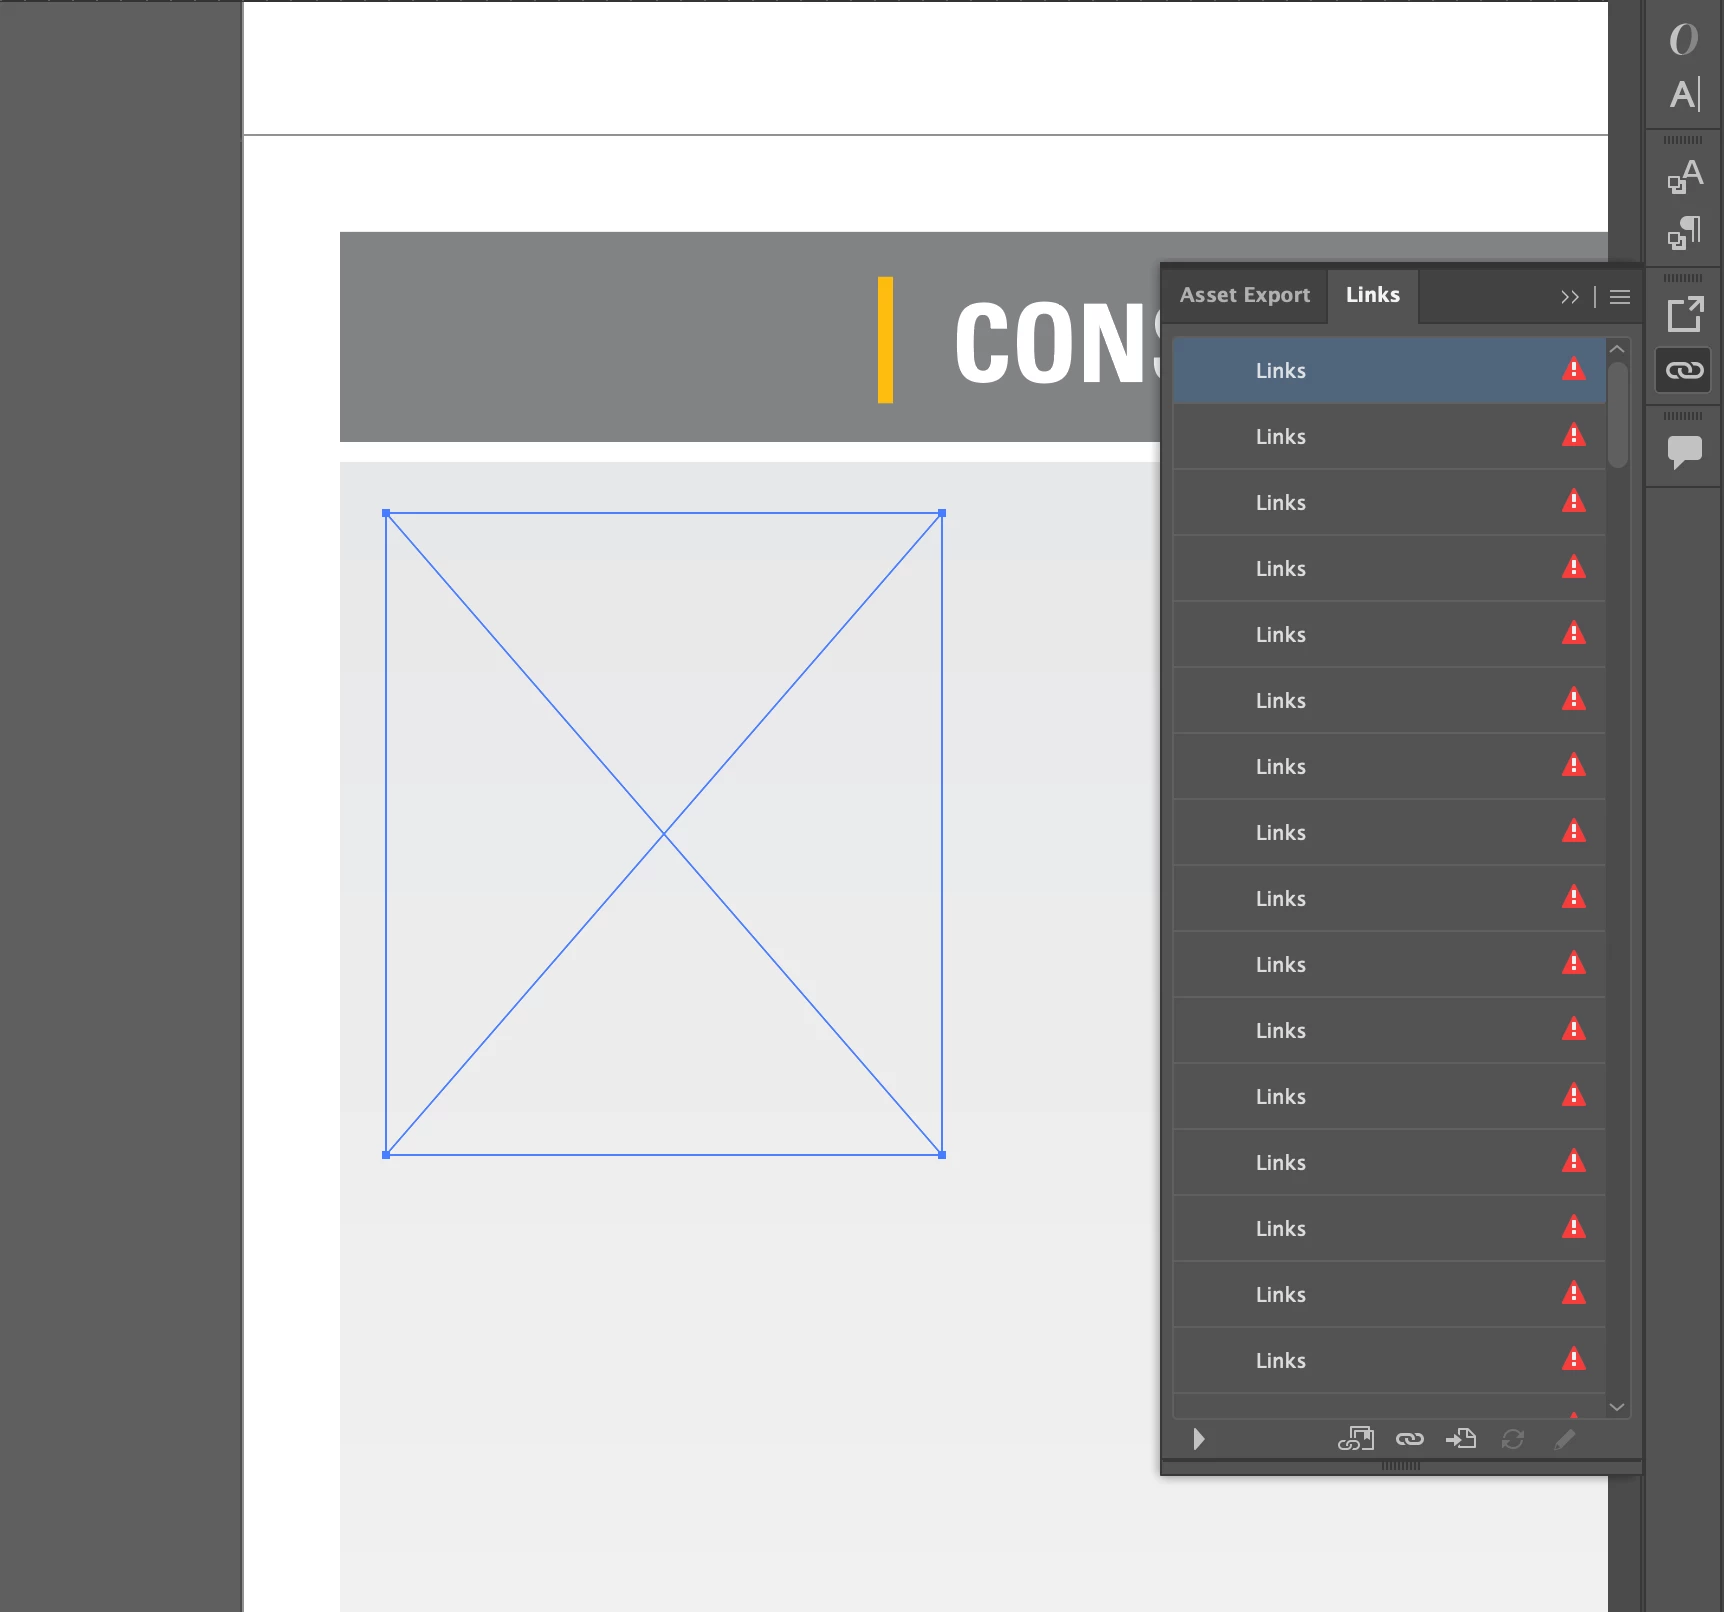Click the Go To Link icon
The image size is (1724, 1612).
(x=1461, y=1439)
